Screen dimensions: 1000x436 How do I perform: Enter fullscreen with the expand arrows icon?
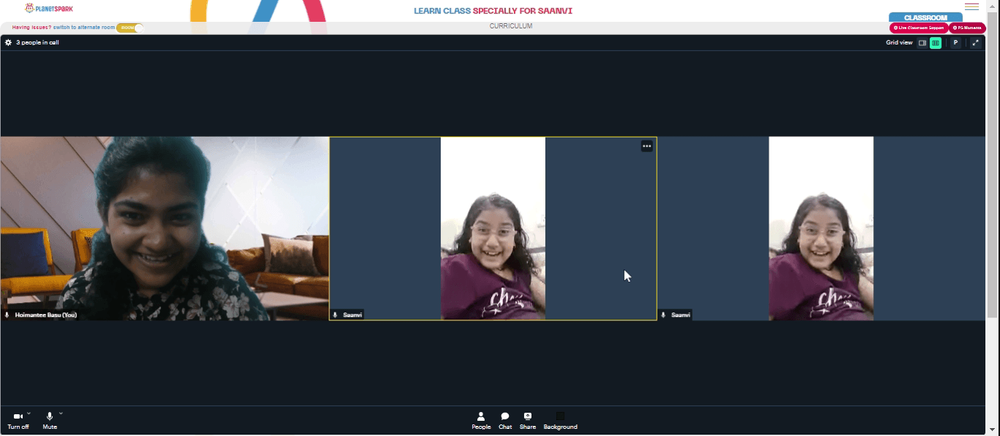point(975,43)
